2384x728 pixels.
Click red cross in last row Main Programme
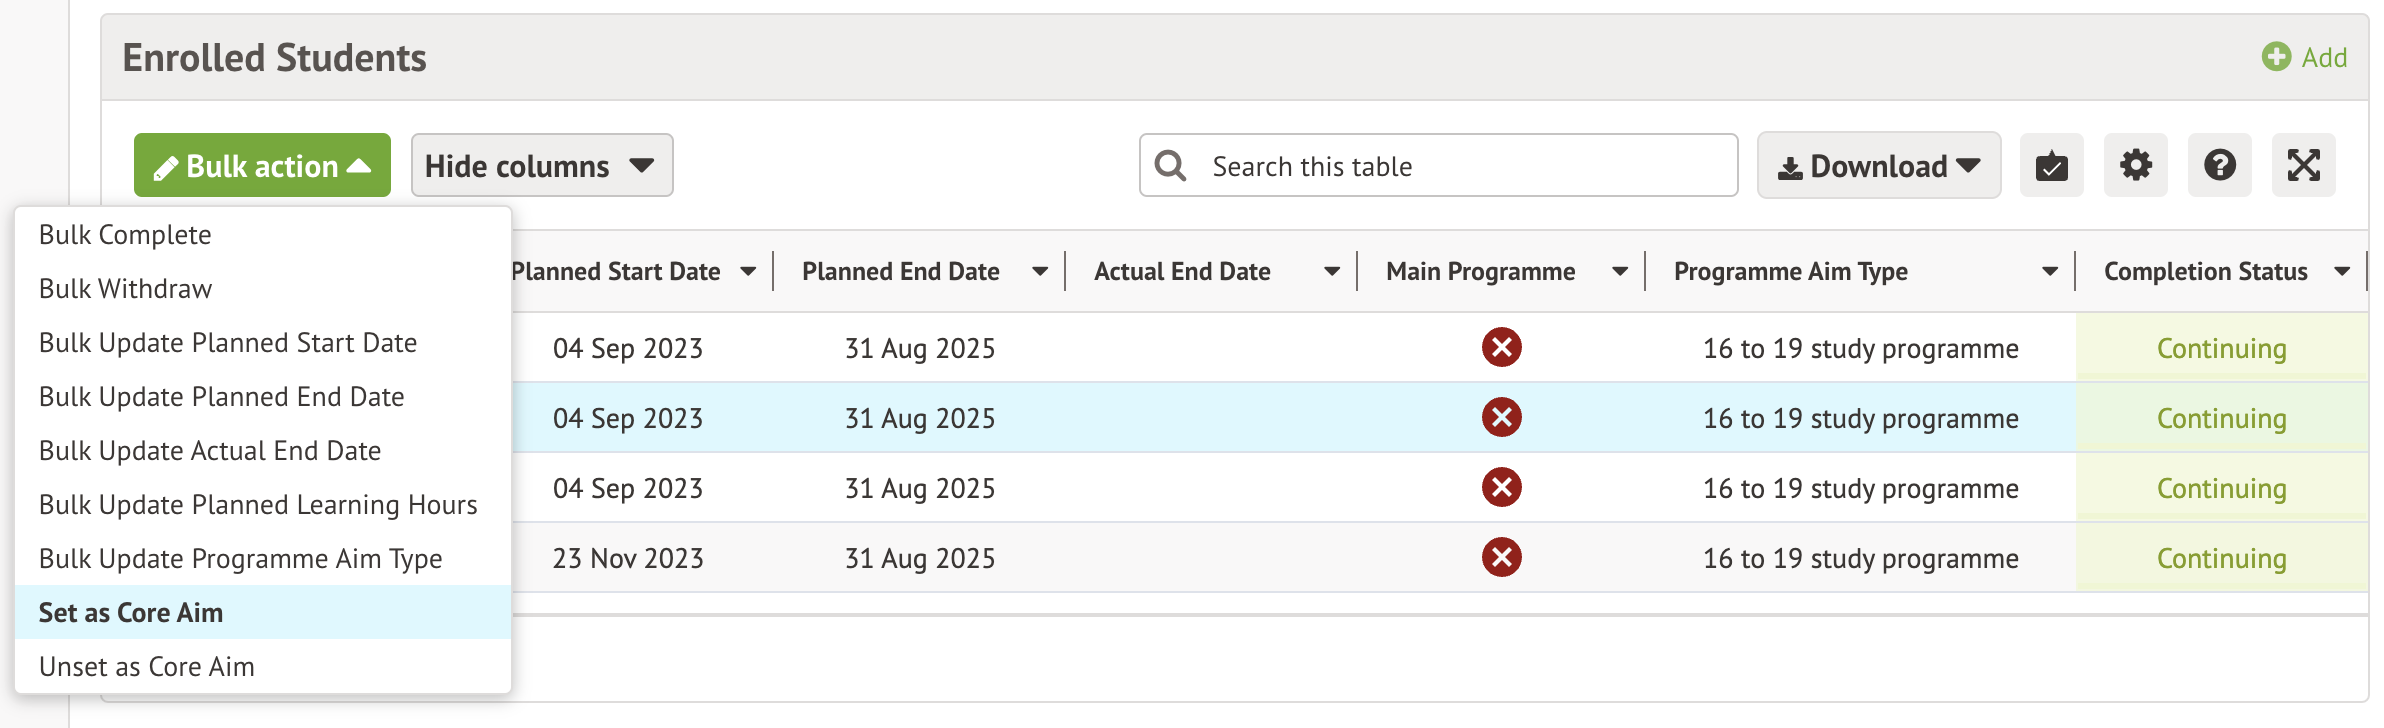tap(1501, 558)
